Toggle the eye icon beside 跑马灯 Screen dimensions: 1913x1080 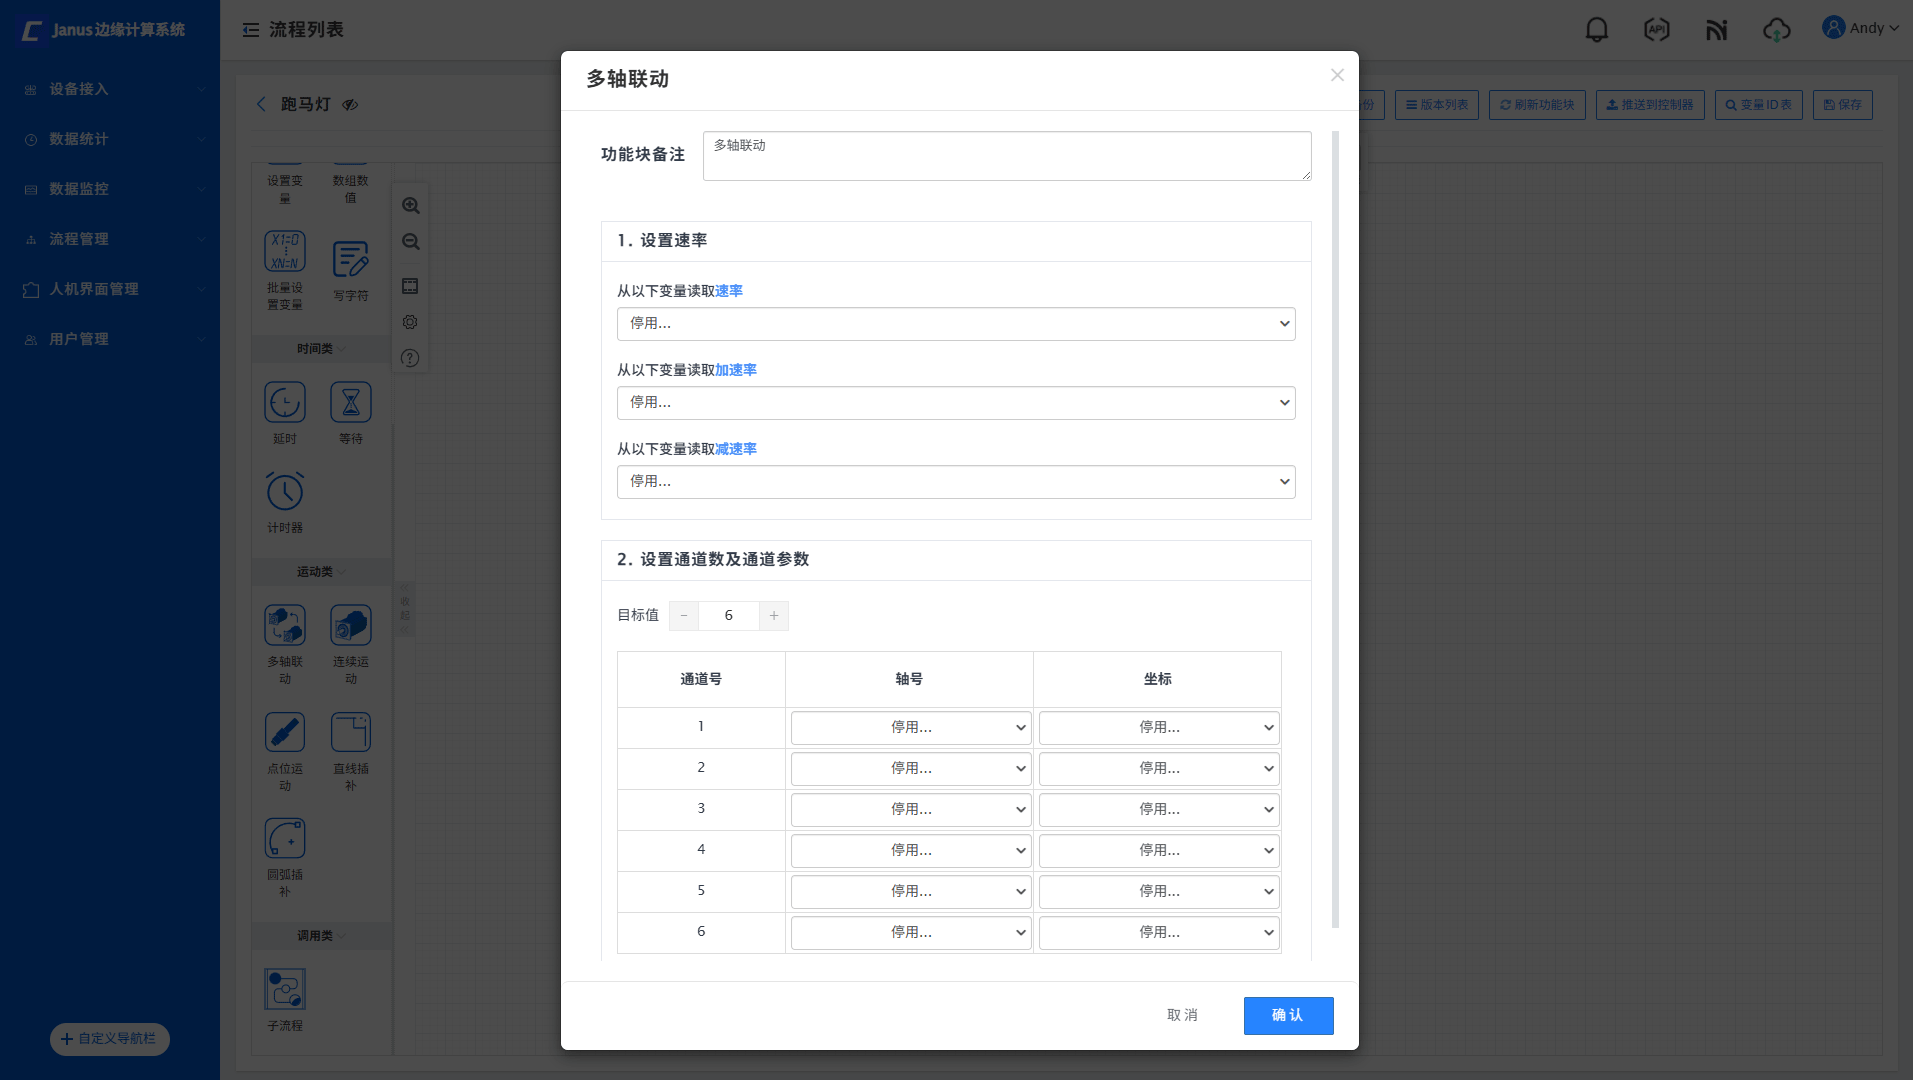pos(350,105)
